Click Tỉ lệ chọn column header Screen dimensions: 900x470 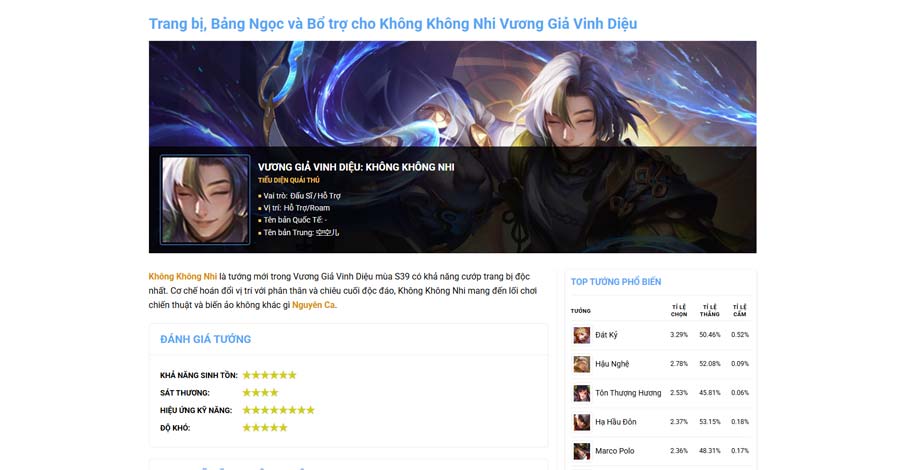(x=679, y=310)
